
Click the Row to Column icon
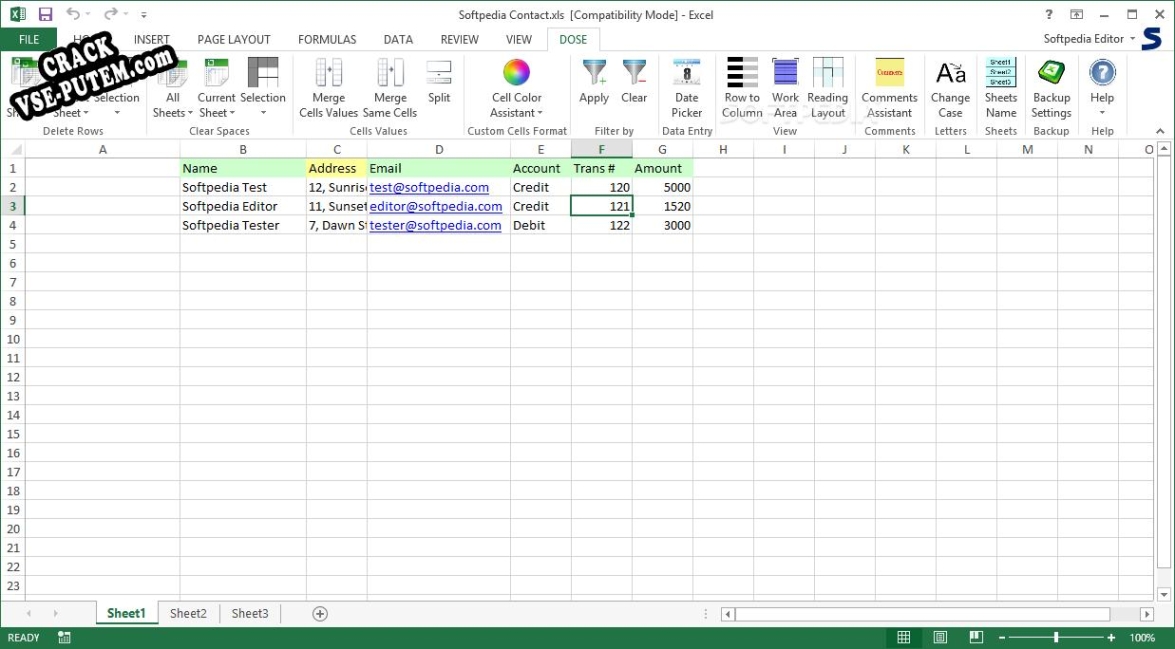pos(742,74)
